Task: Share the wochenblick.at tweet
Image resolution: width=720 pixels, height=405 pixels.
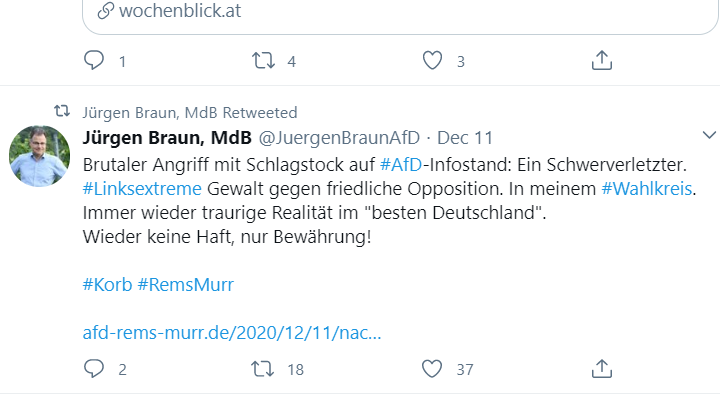Action: 602,61
